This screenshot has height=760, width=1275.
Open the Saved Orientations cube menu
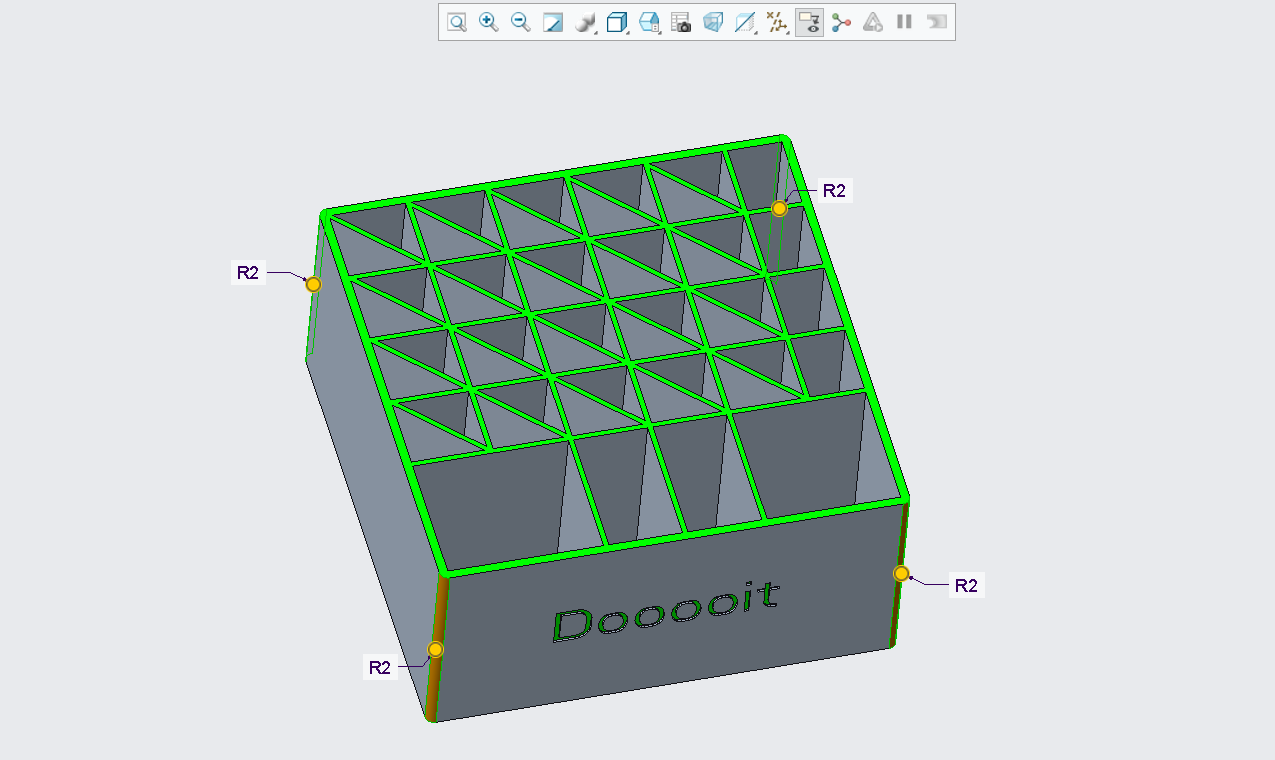[619, 22]
